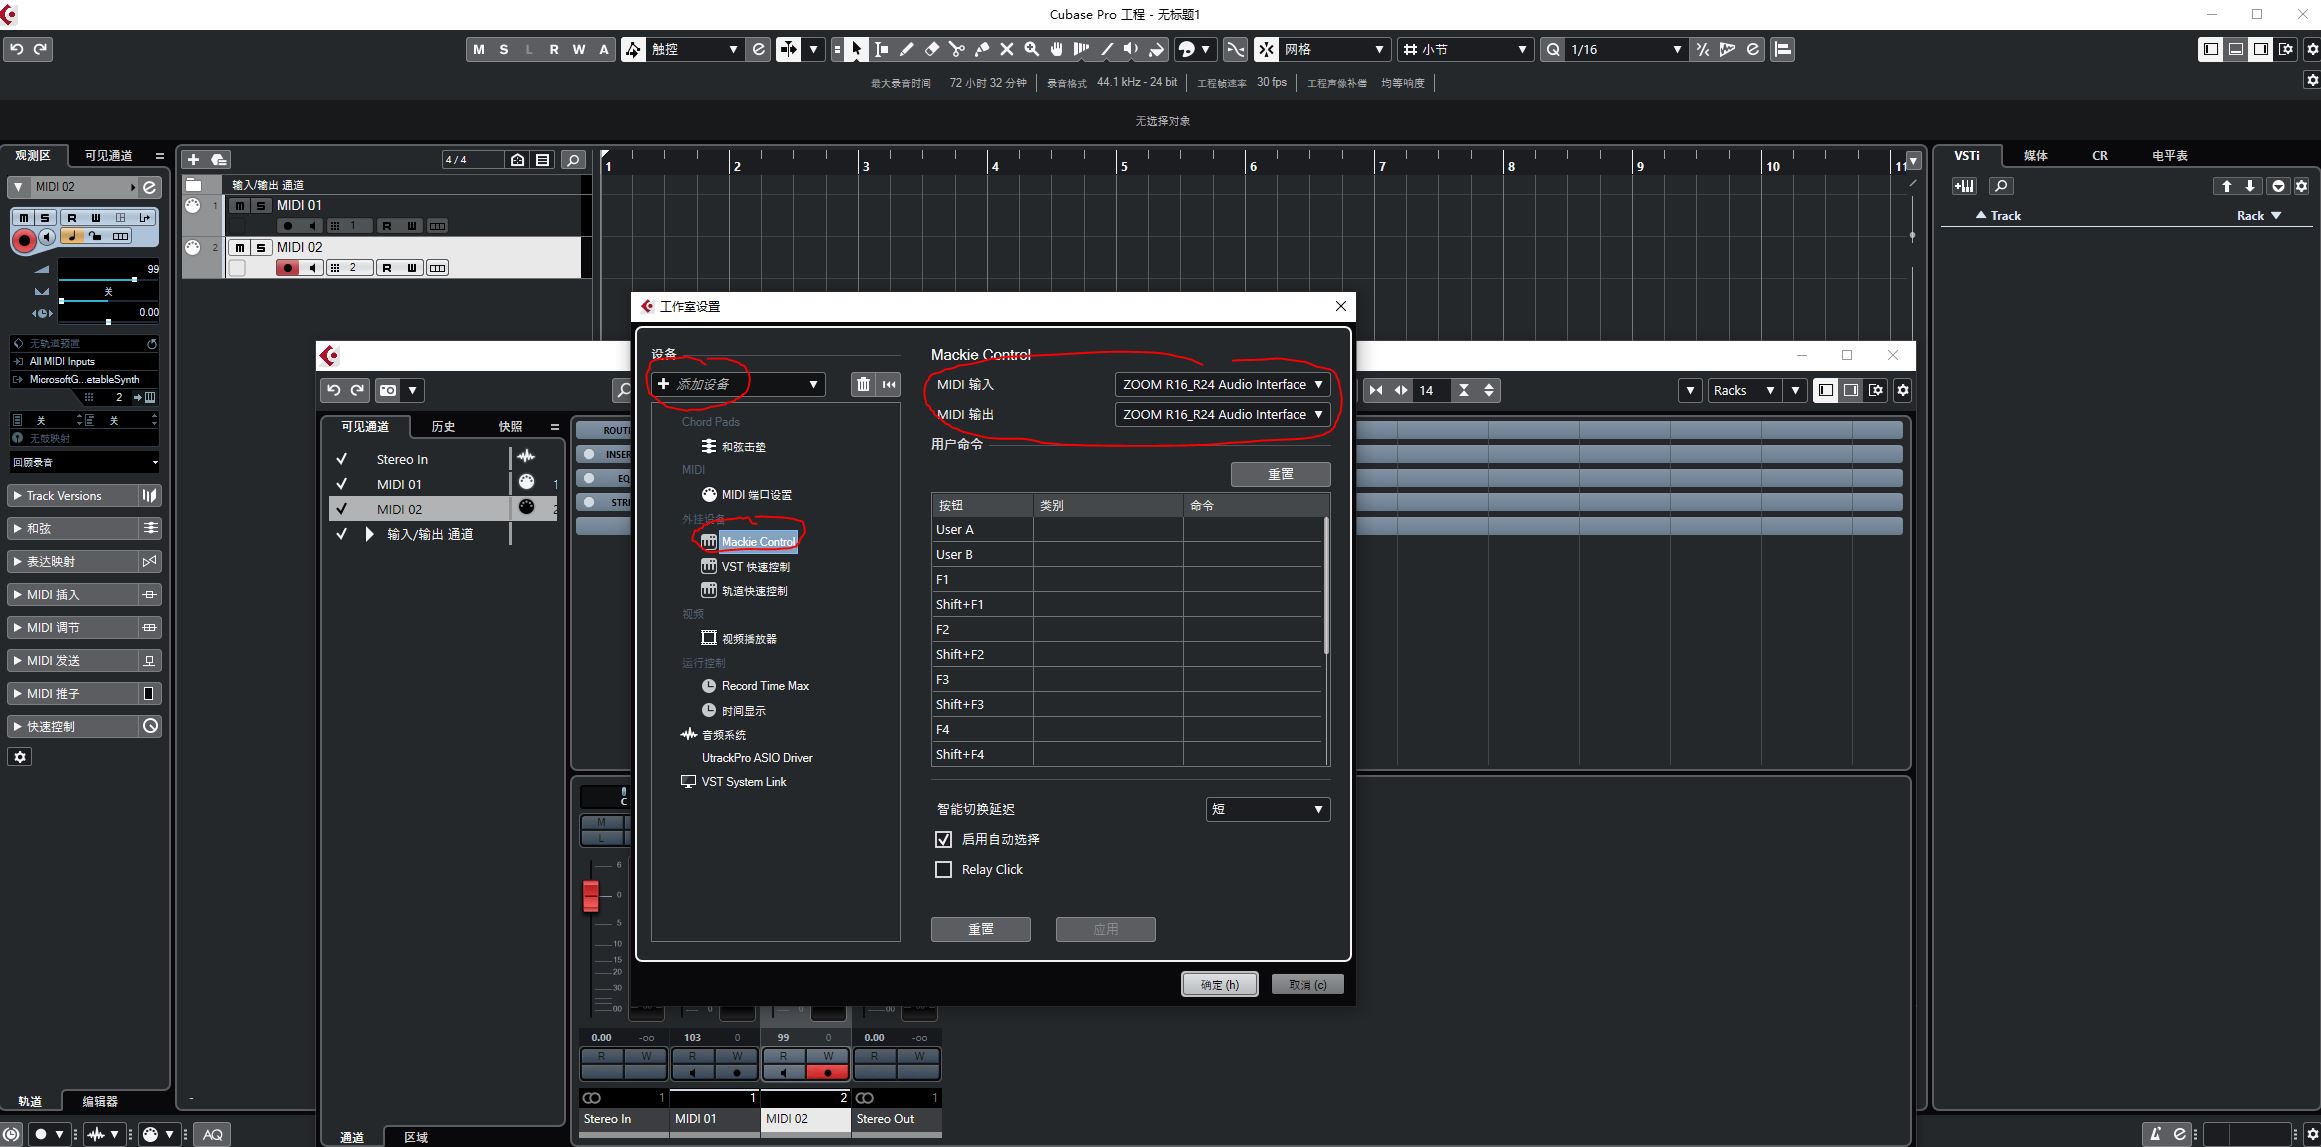This screenshot has width=2321, height=1147.
Task: Toggle MIDI 02 visibility in mixer list
Action: pos(342,509)
